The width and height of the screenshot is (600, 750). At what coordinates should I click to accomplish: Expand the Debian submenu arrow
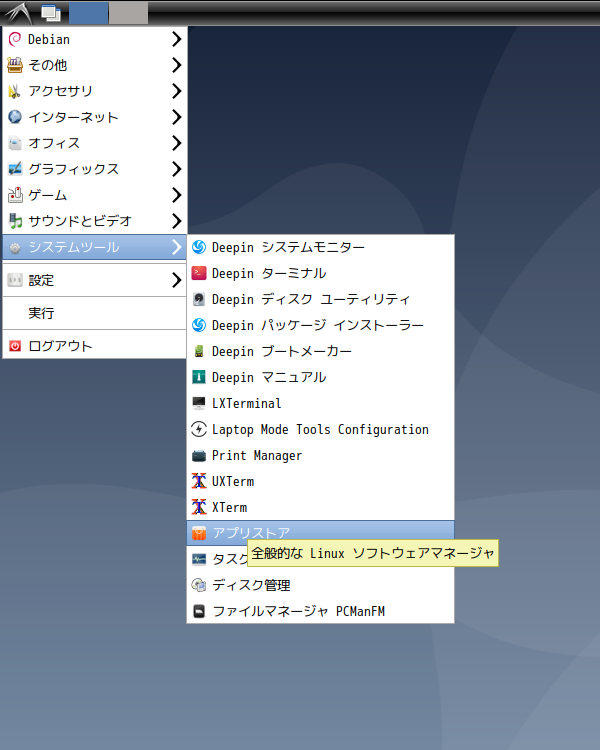point(177,39)
